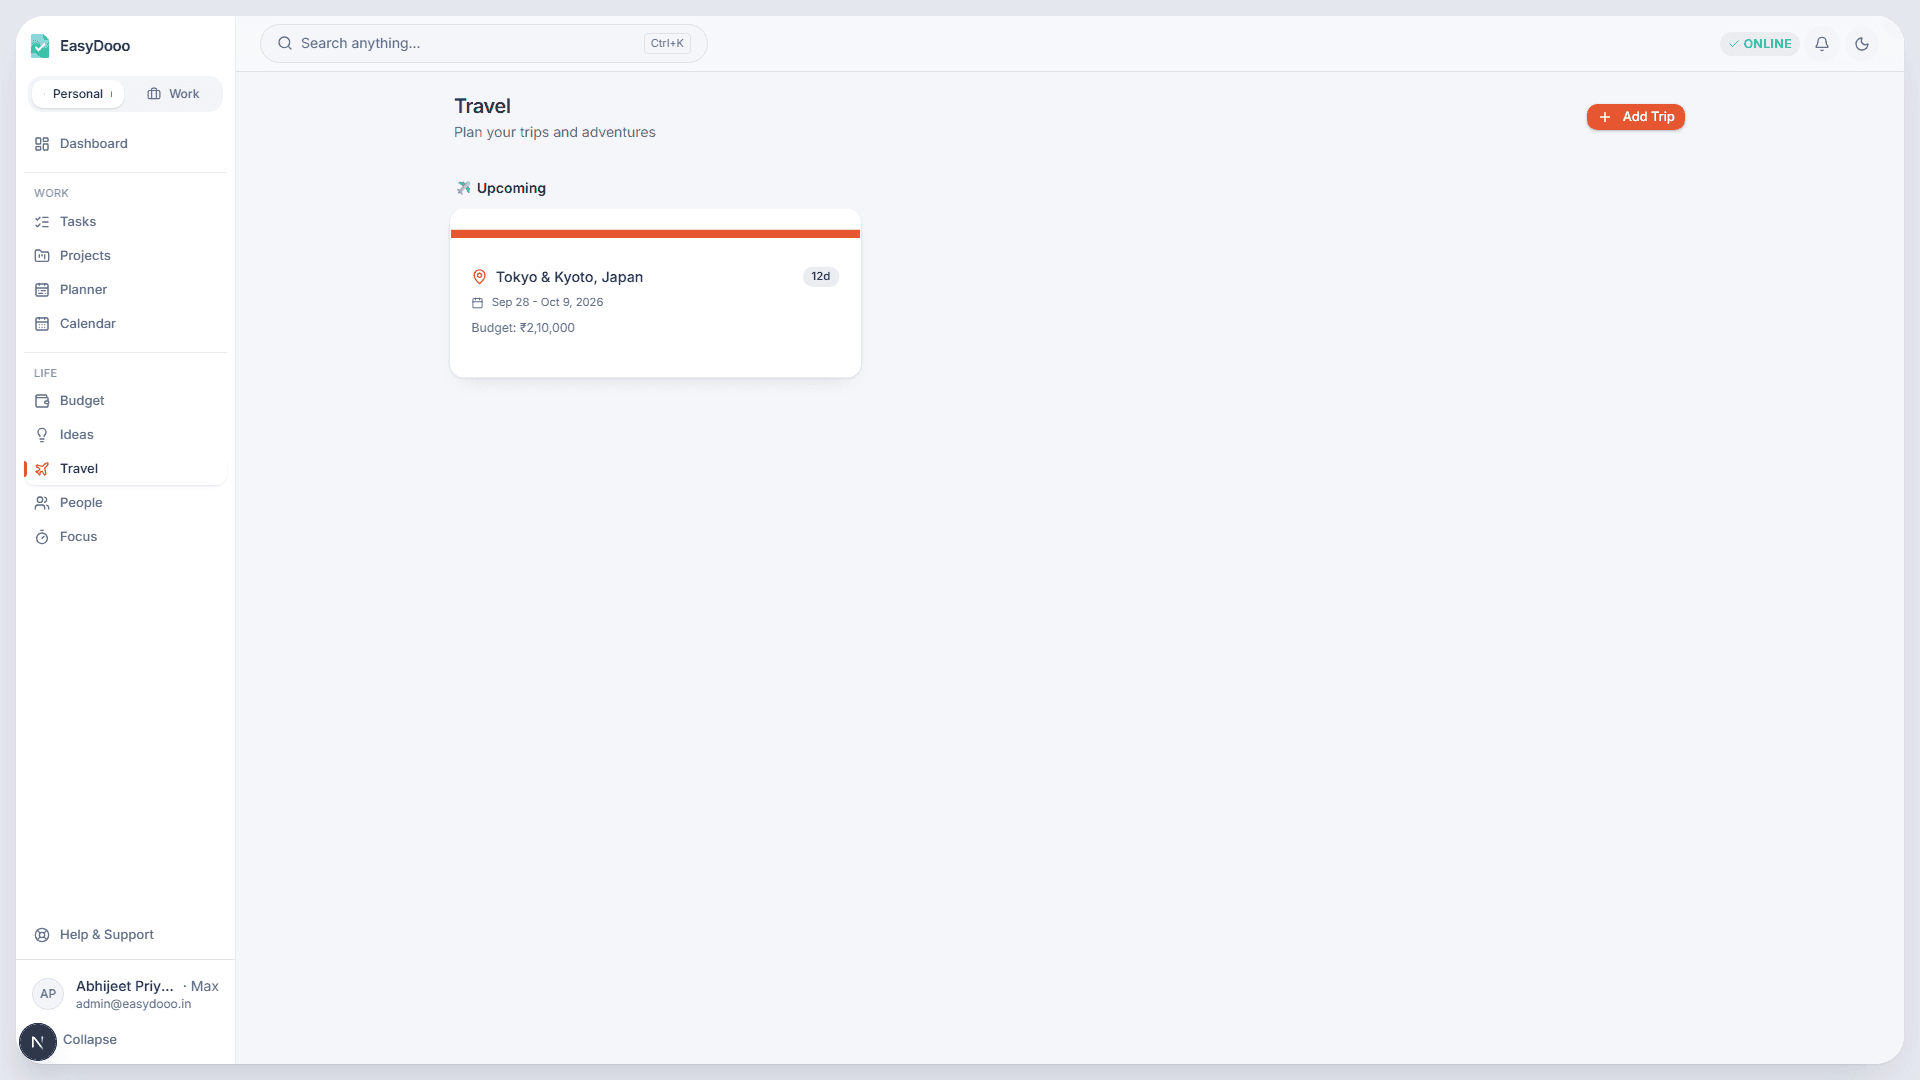Click the Upcoming section heading
Viewport: 1920px width, 1080px height.
pyautogui.click(x=511, y=188)
